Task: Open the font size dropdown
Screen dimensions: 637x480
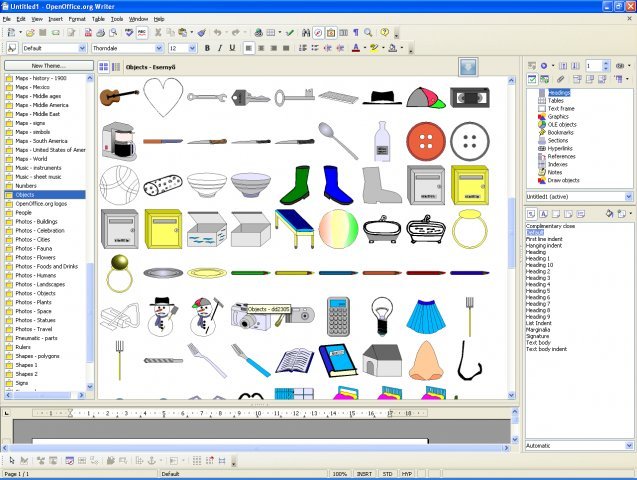Action: [192, 48]
